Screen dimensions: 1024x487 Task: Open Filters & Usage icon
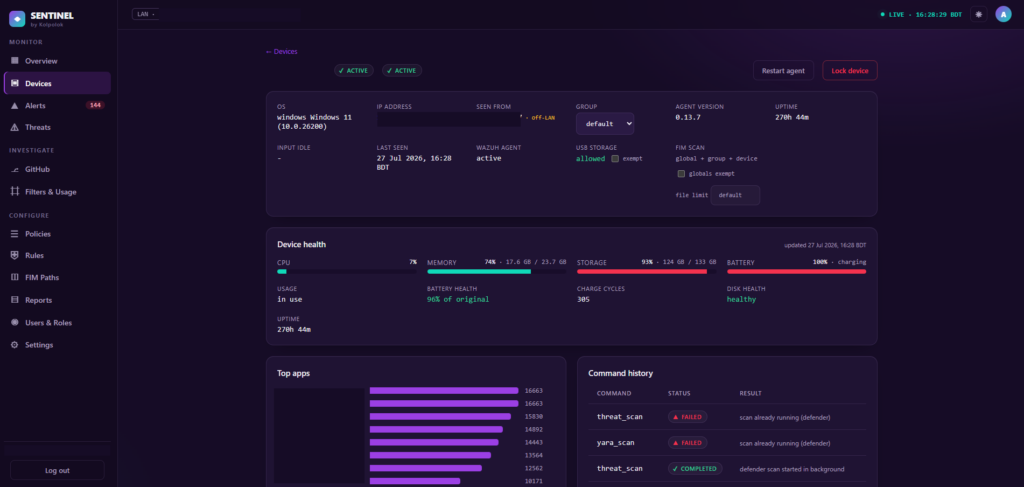14,192
